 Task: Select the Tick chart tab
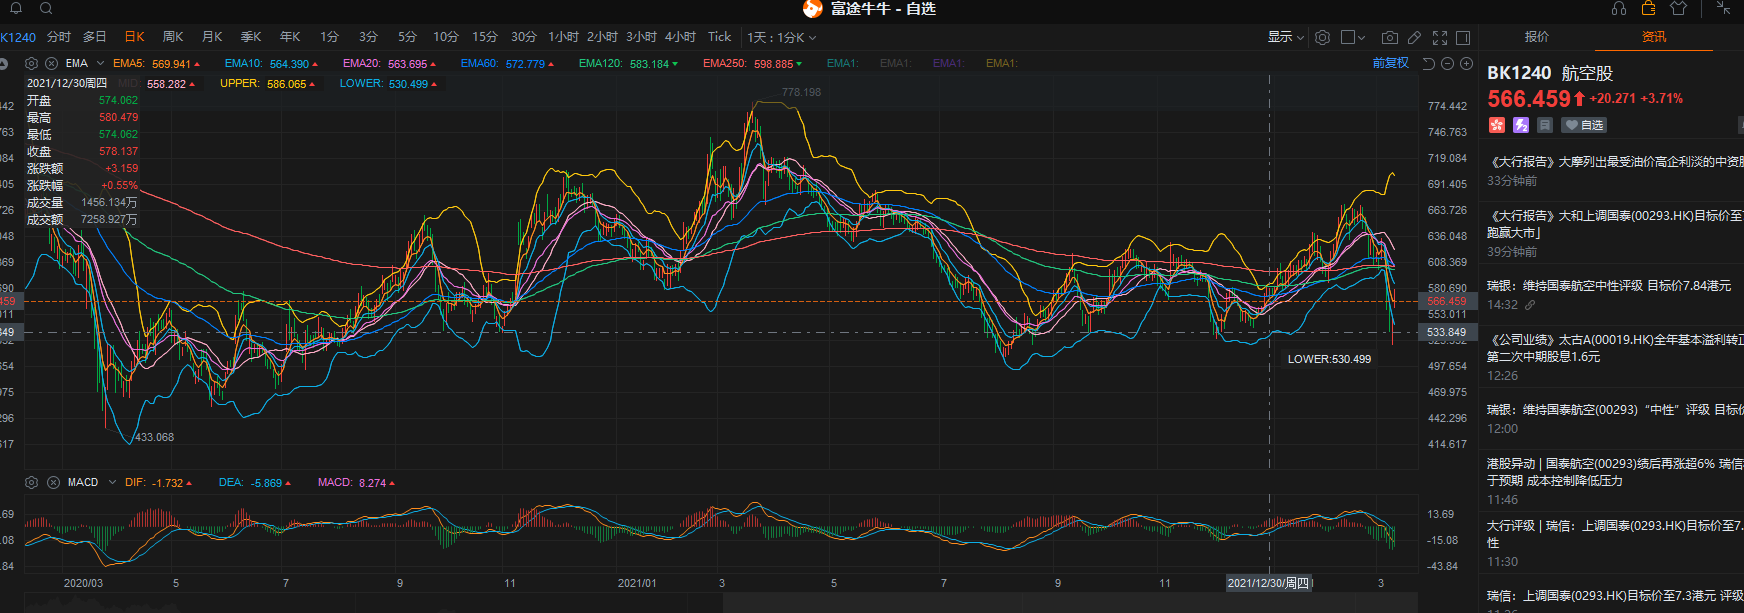click(x=720, y=37)
